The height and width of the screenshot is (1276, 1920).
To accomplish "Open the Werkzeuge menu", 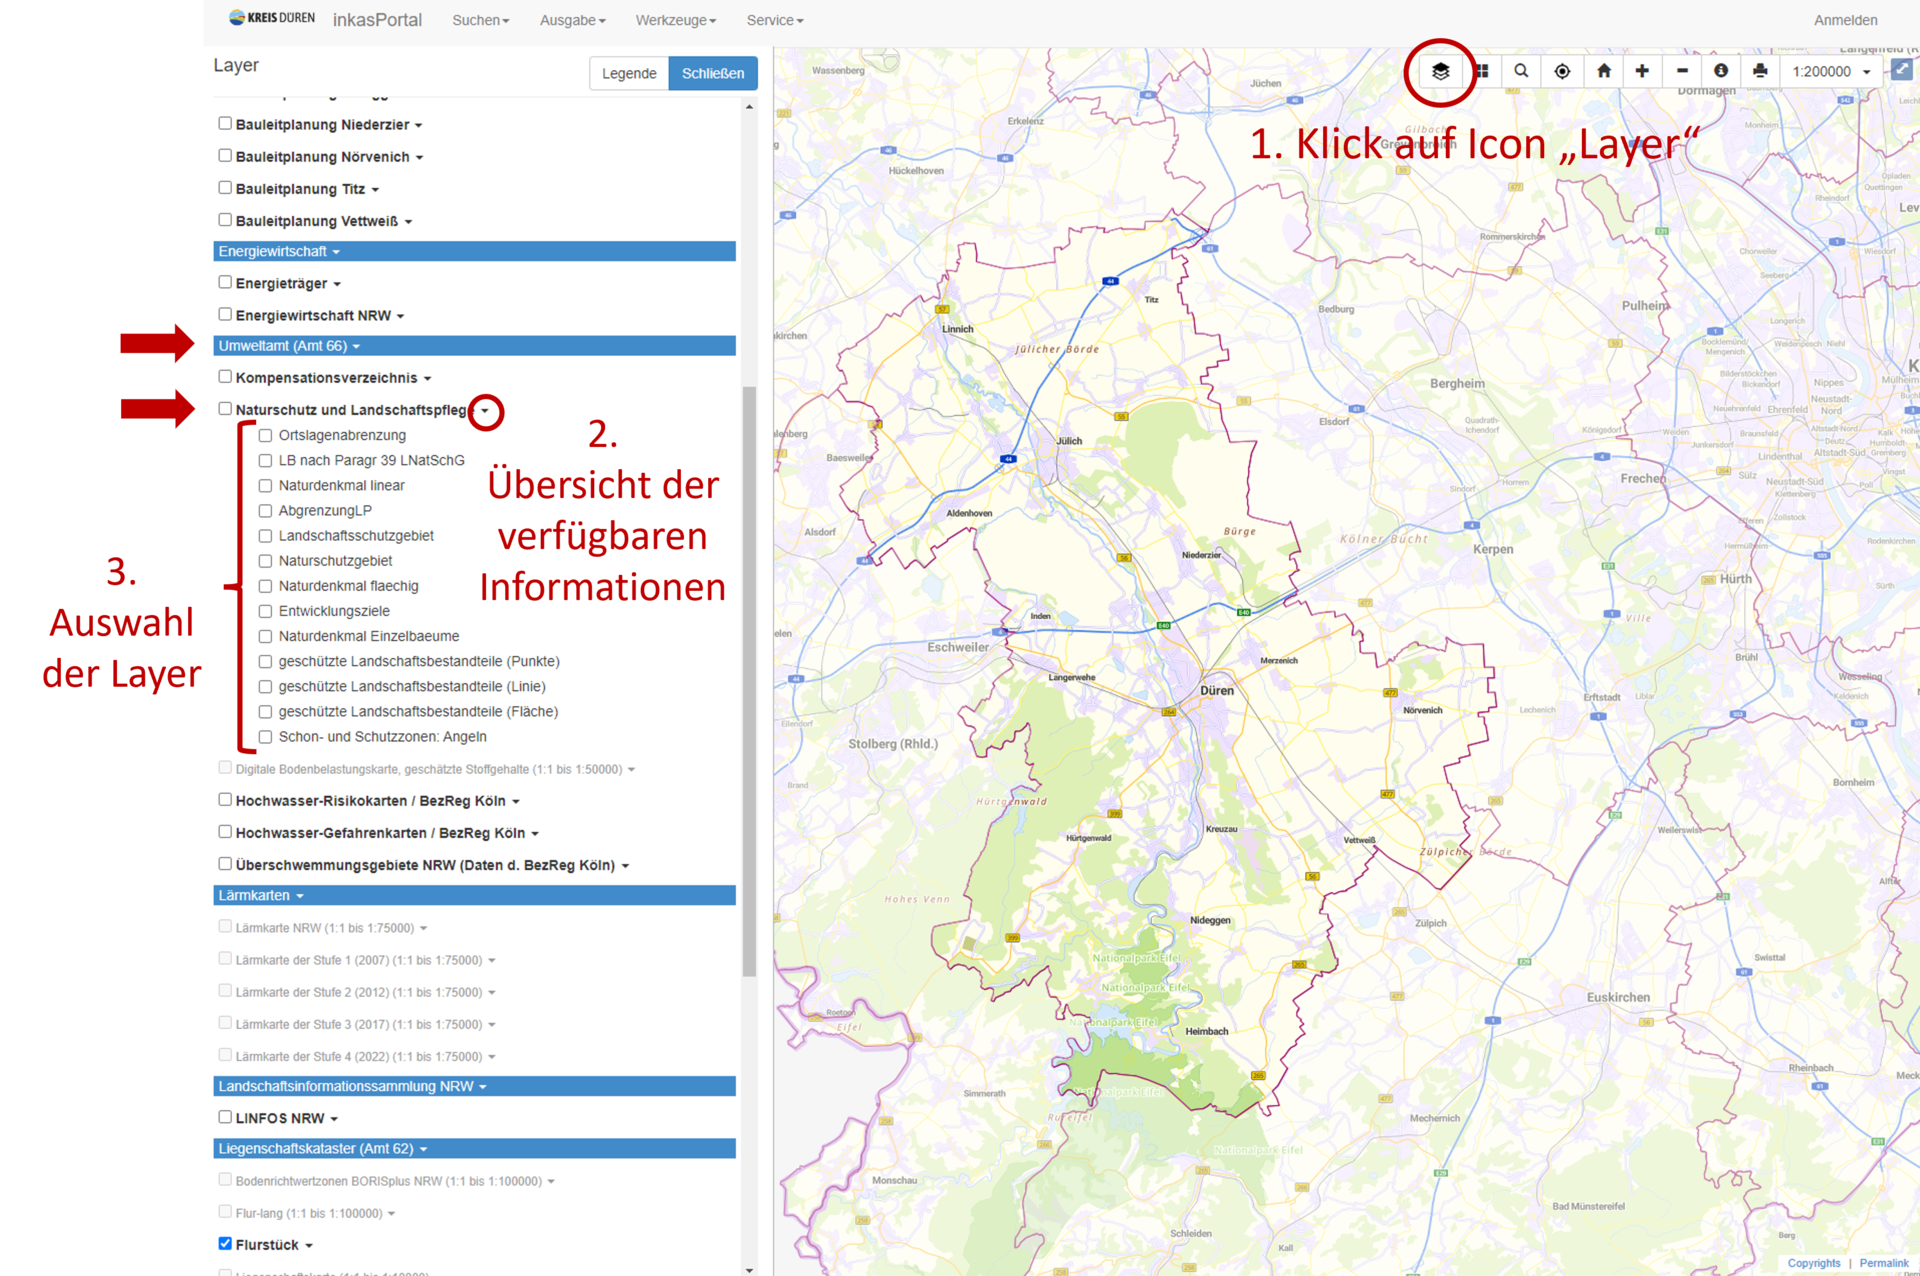I will tap(676, 20).
